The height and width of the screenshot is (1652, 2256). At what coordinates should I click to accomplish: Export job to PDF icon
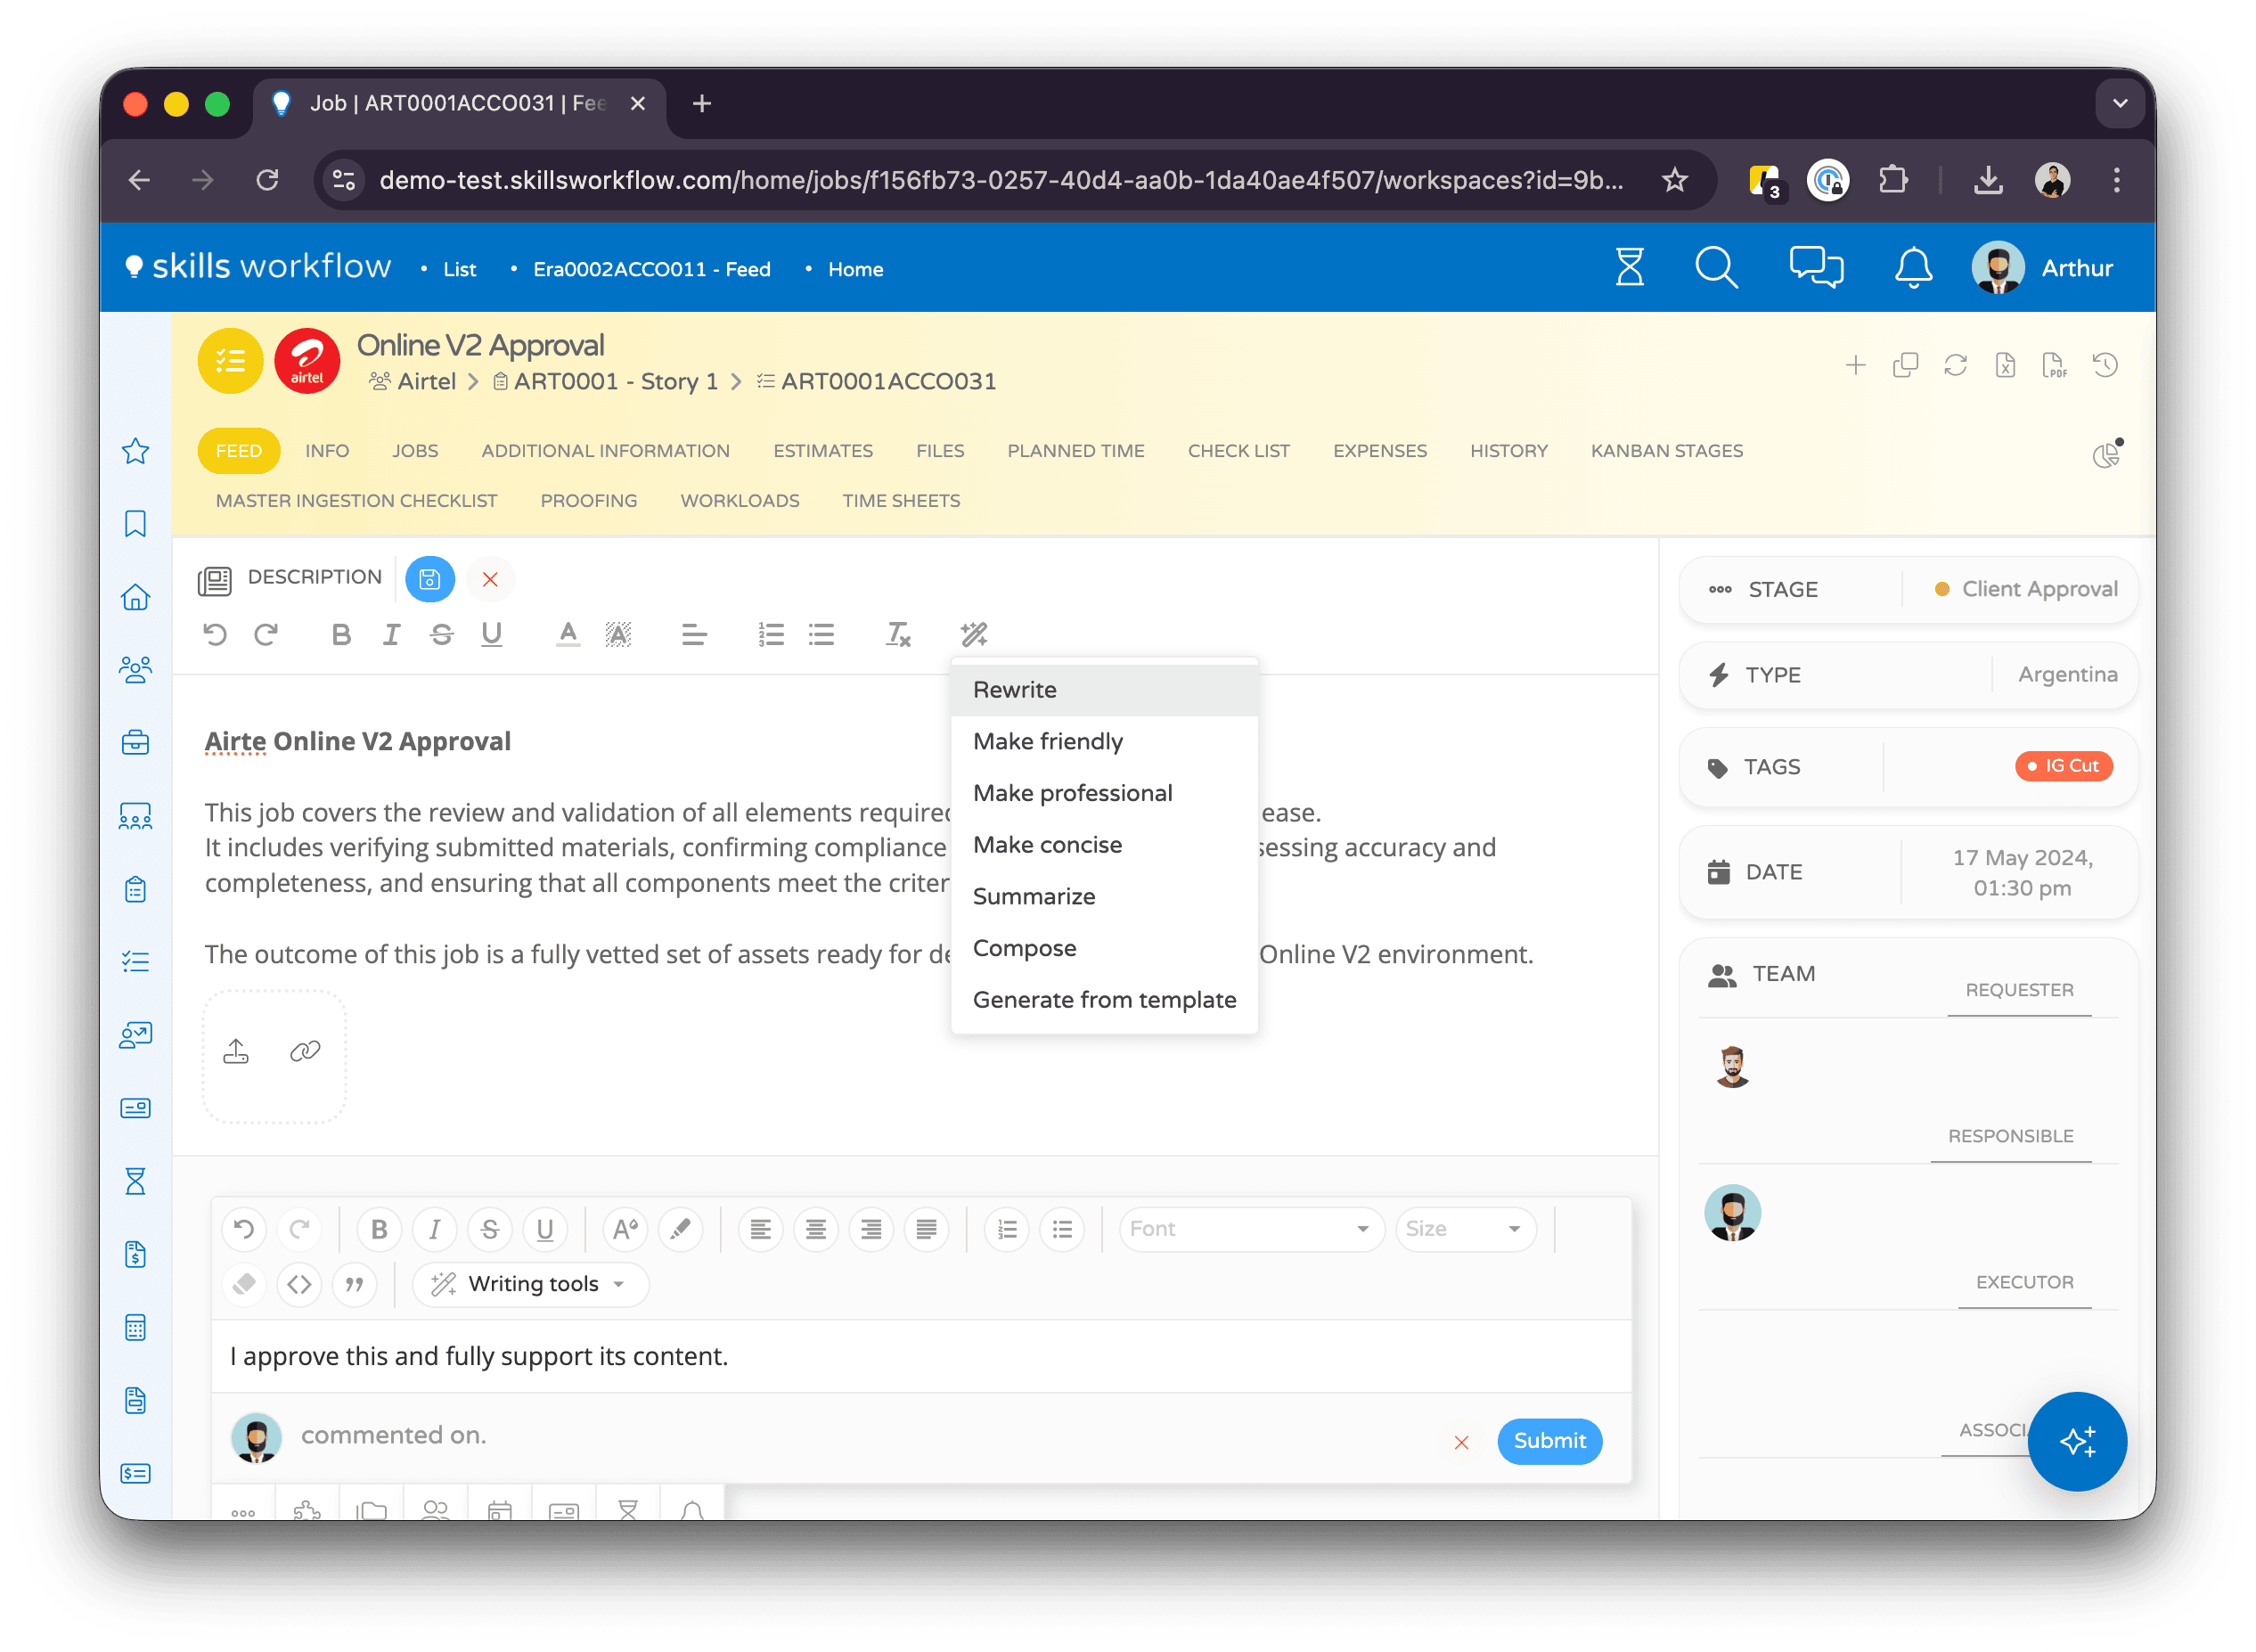(2054, 365)
